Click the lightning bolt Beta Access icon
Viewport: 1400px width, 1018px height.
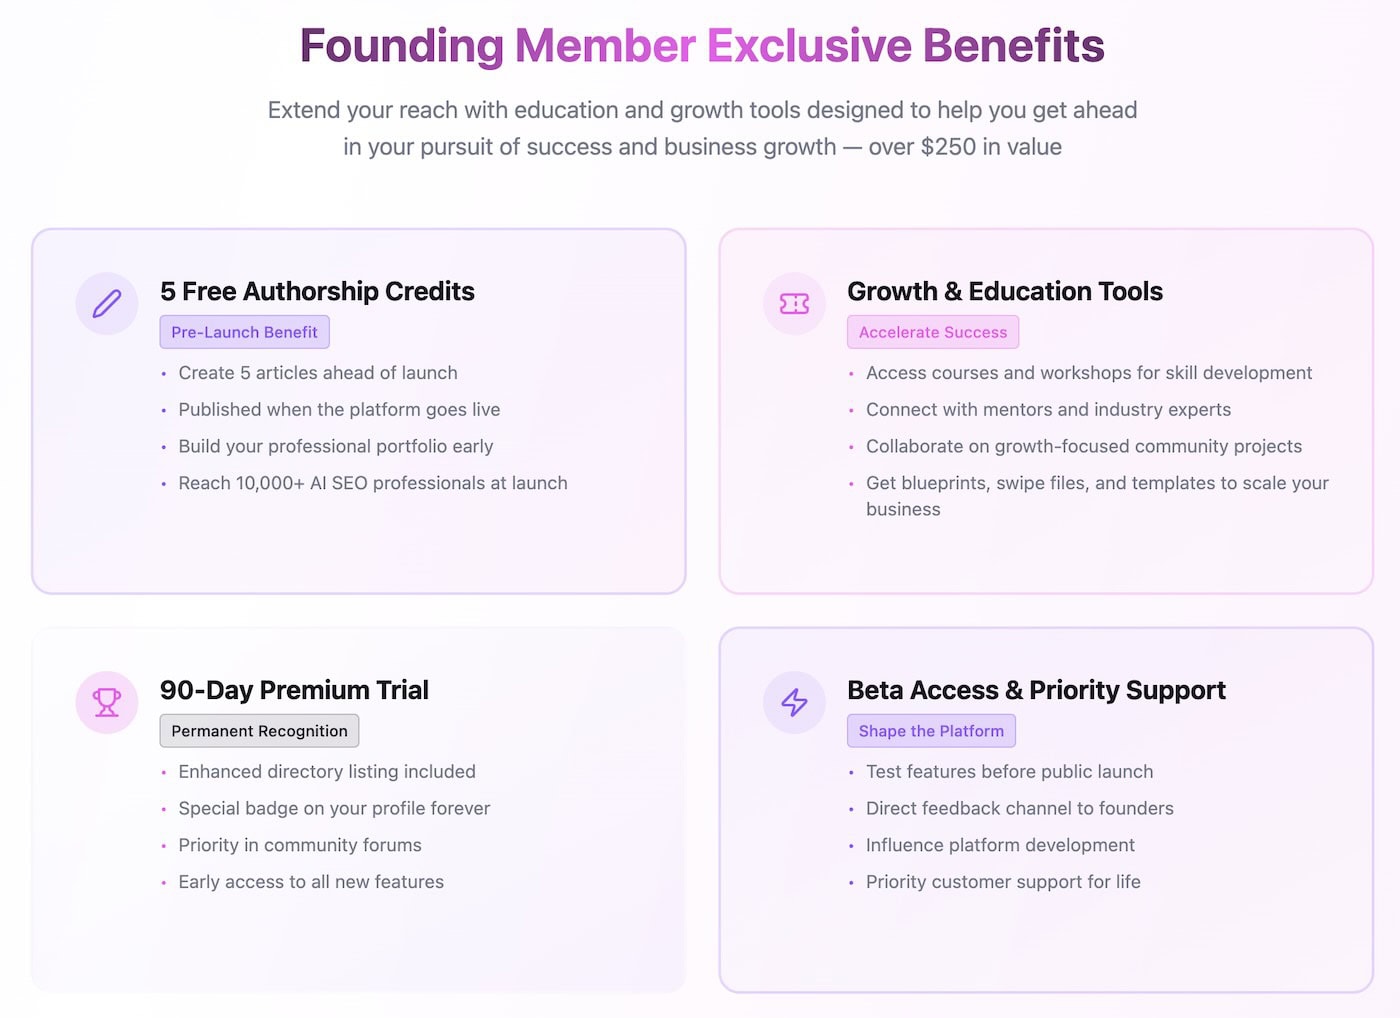[794, 702]
